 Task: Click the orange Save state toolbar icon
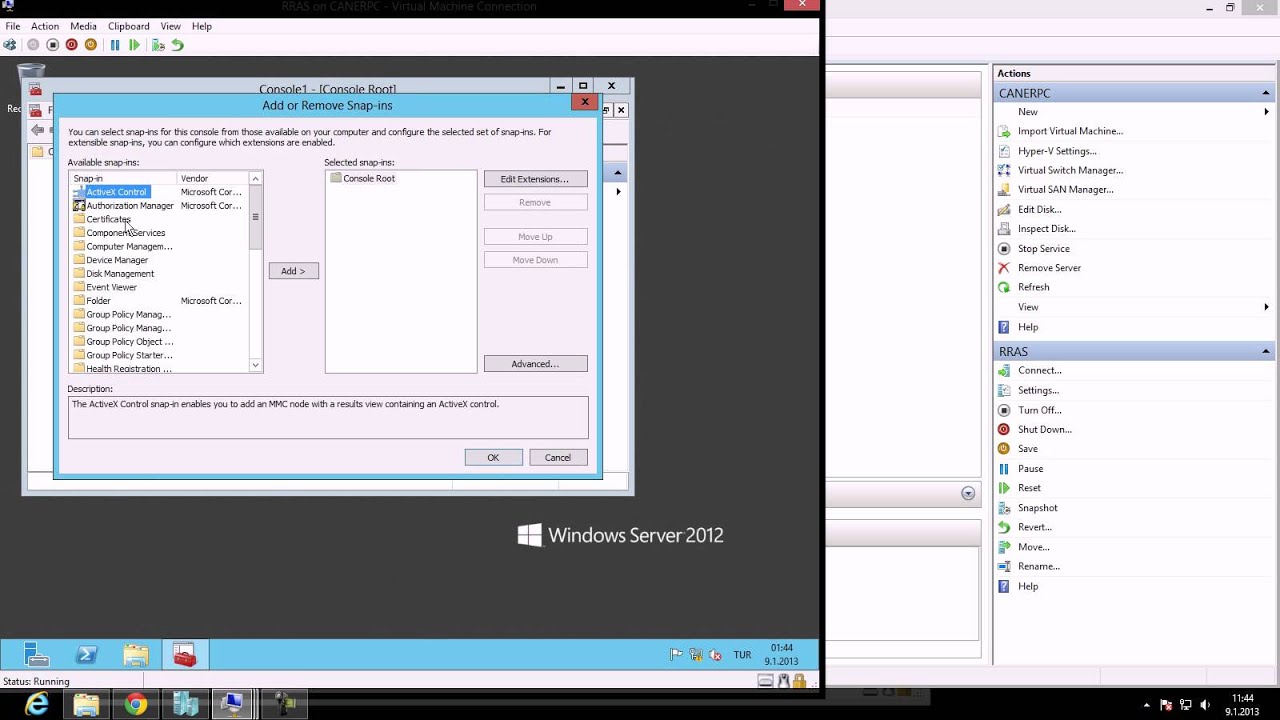tap(91, 45)
